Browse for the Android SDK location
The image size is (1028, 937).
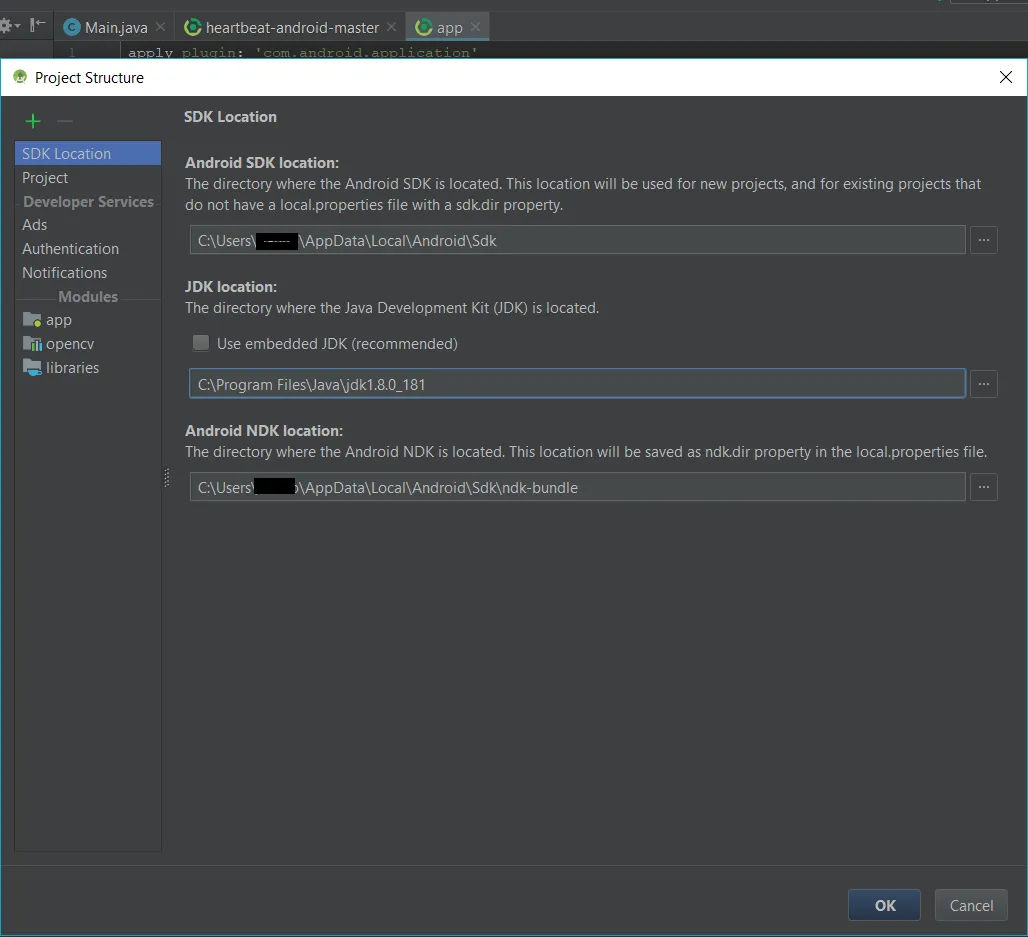[x=983, y=240]
